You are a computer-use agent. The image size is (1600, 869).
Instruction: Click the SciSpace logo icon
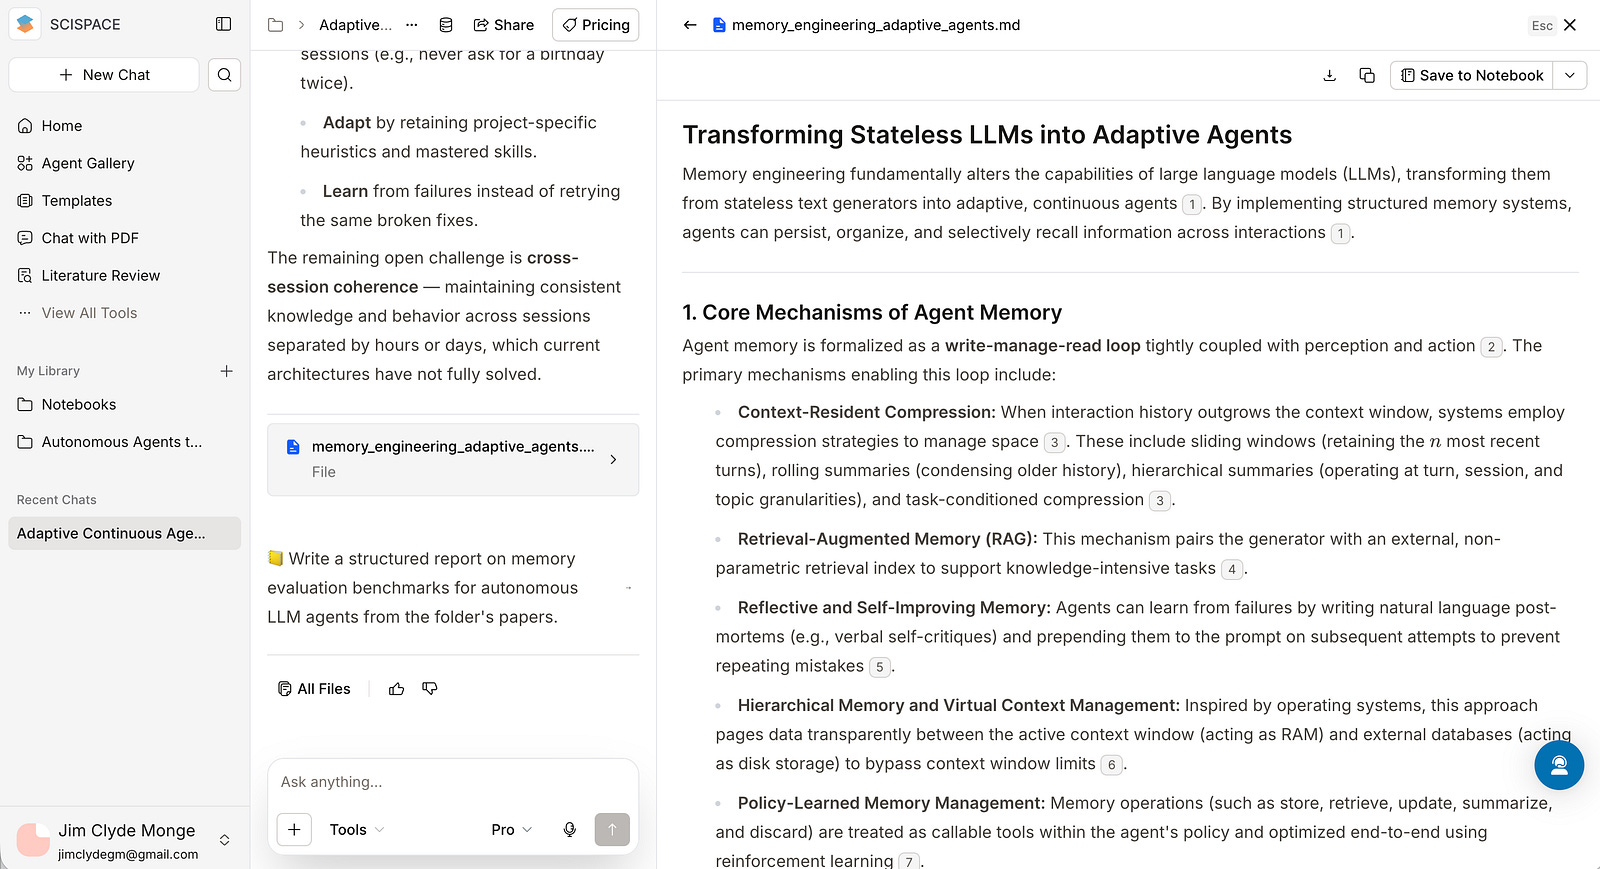(x=25, y=24)
